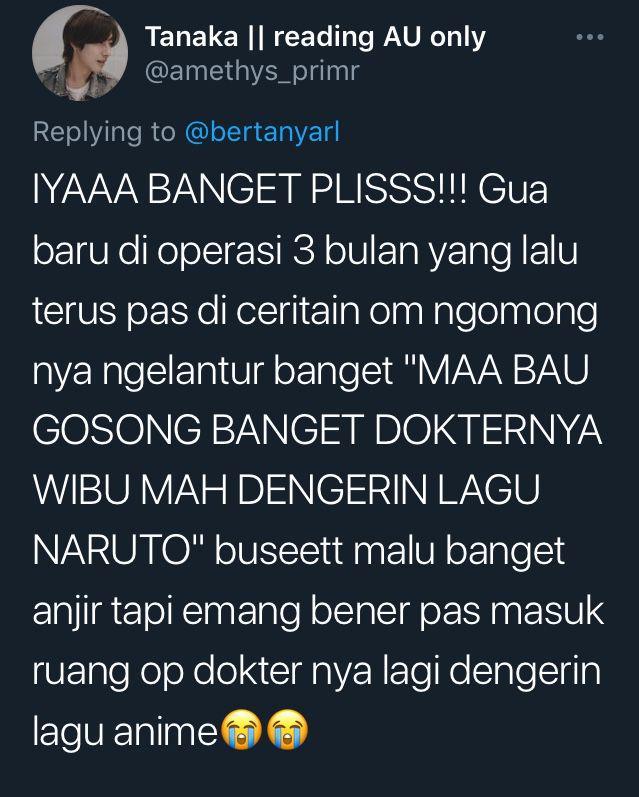Click the word "buseett" in the tweet
Viewport: 639px width, 797px height.
tap(279, 550)
